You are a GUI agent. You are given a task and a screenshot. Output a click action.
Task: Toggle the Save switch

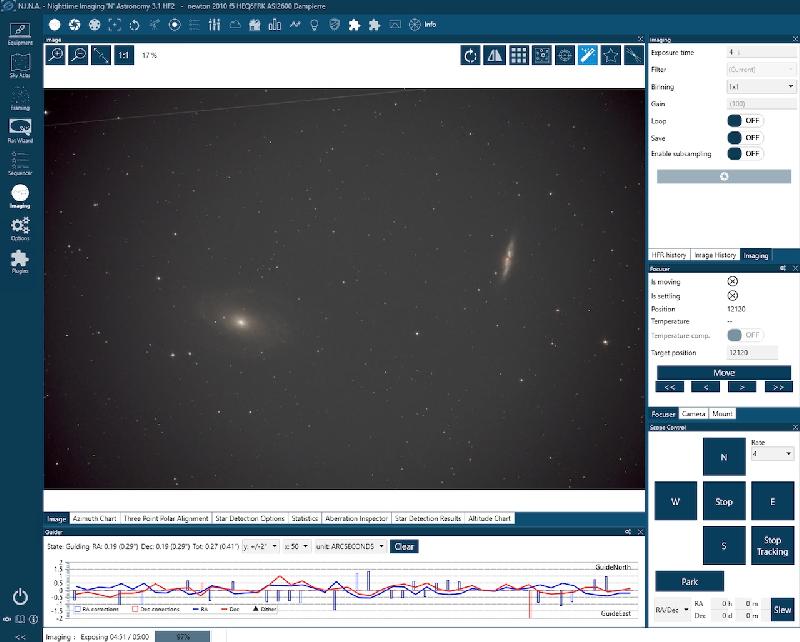745,137
